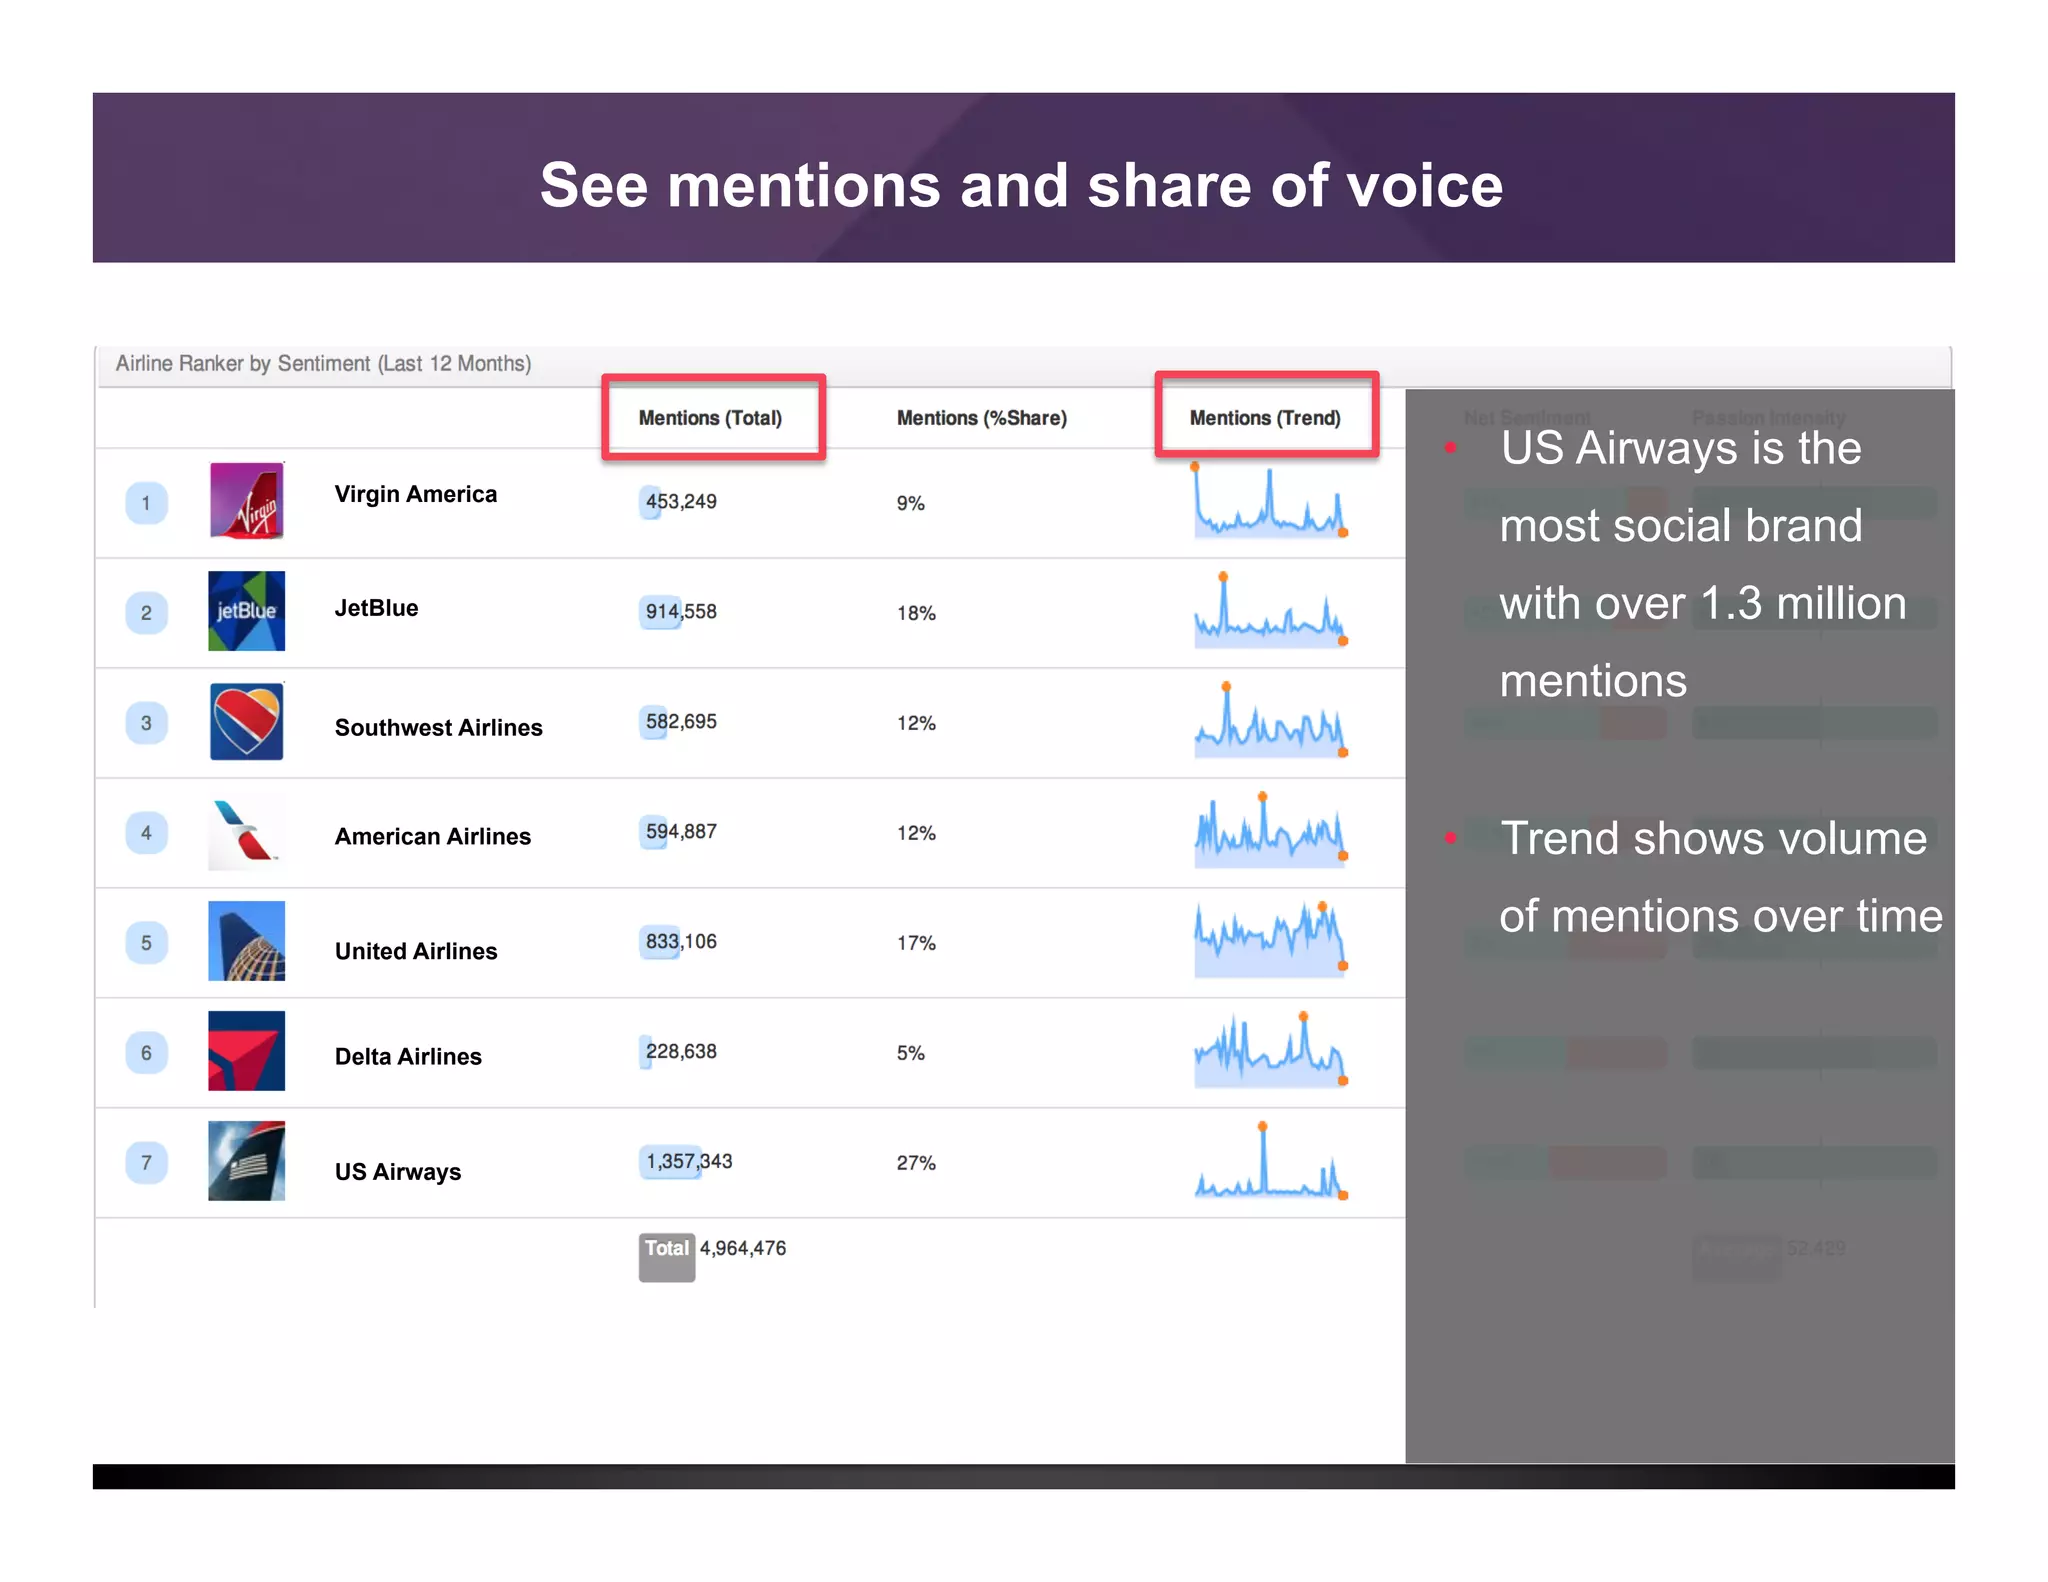2048x1582 pixels.
Task: Select rank badge number 2
Action: coord(146,613)
